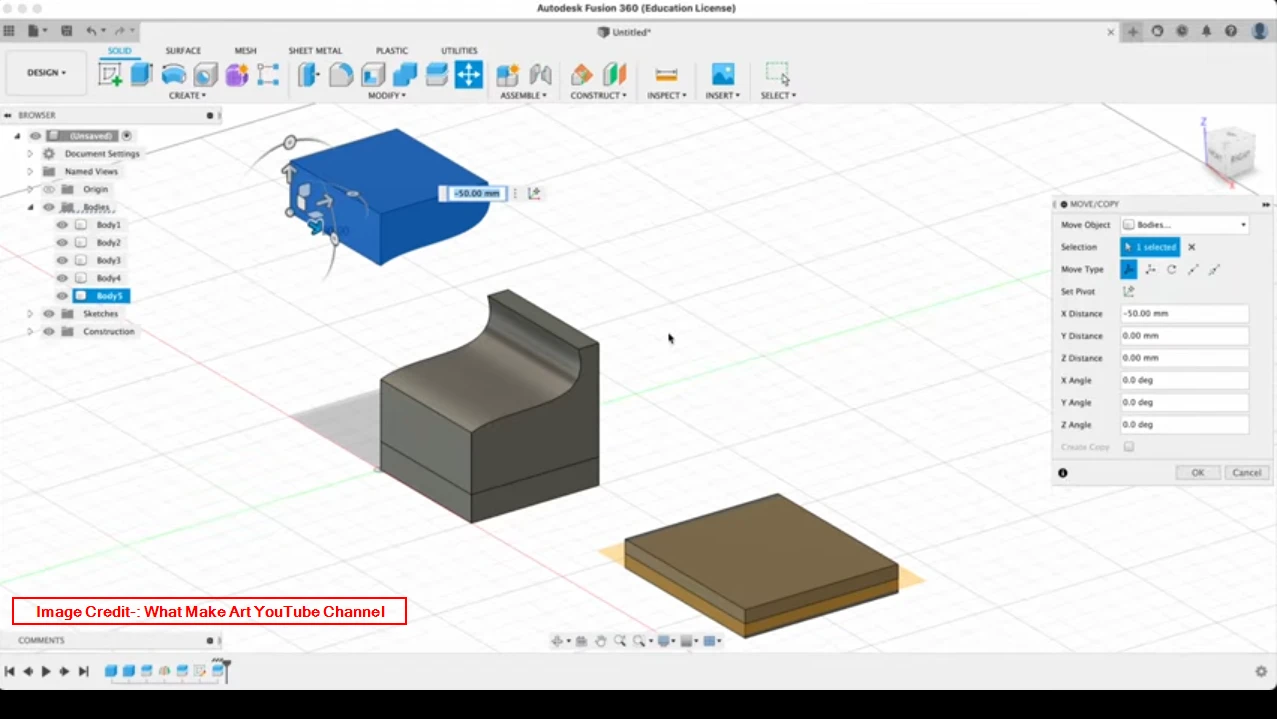Click the Insert image icon
Image resolution: width=1277 pixels, height=719 pixels.
tap(722, 74)
